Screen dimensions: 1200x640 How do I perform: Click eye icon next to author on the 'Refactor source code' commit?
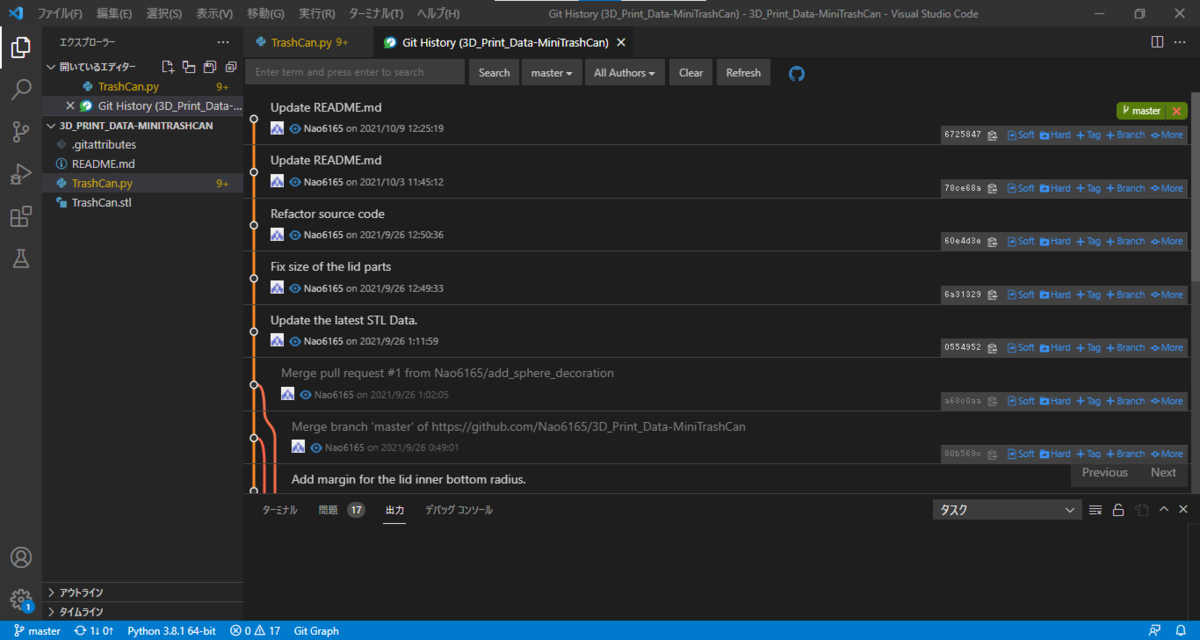click(295, 235)
